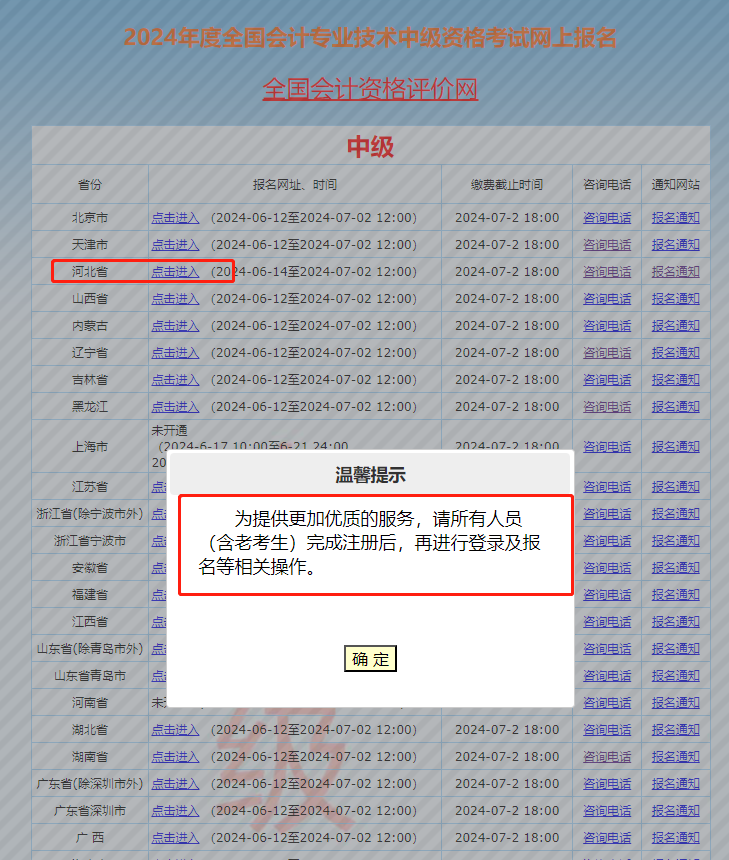Screen dimensions: 729x860
Task: Click 点击进入 in the 天津市 row
Action: click(x=175, y=244)
